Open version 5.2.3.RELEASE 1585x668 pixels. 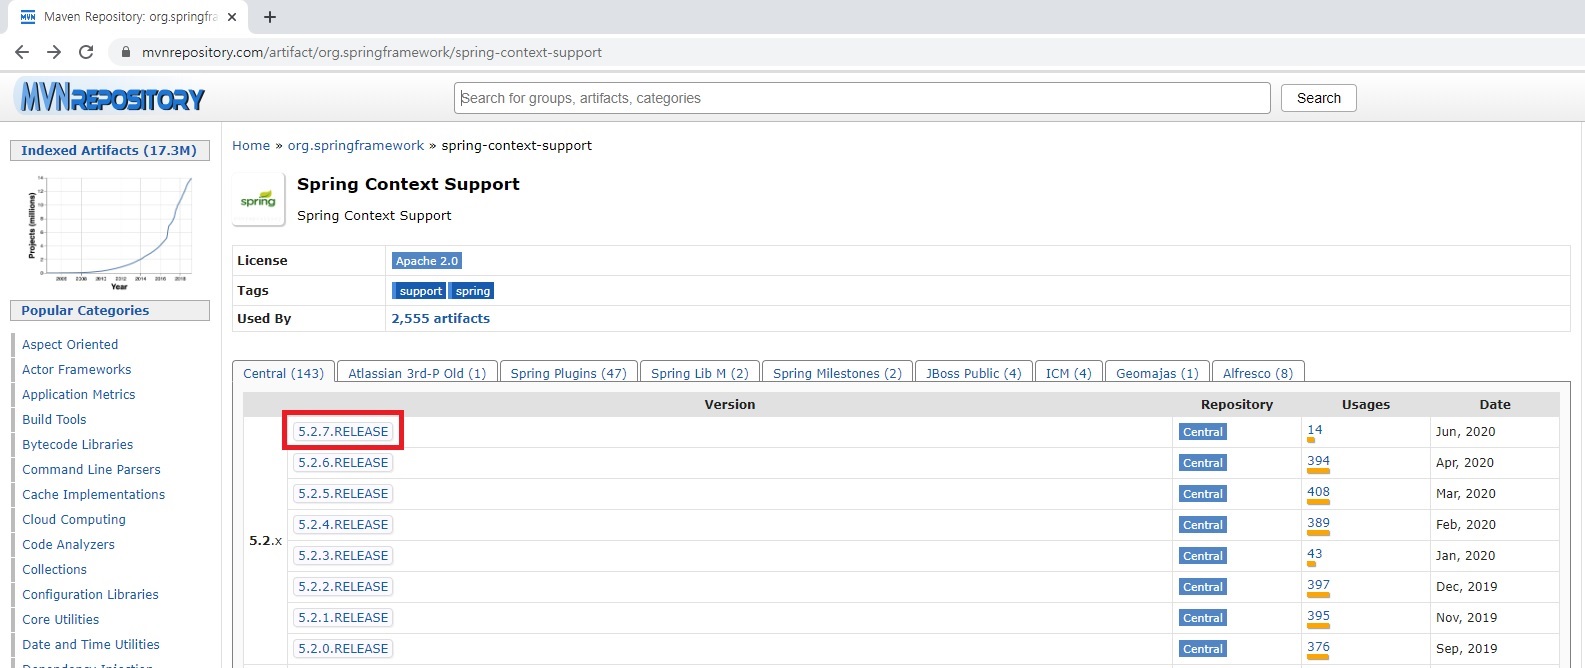tap(343, 556)
